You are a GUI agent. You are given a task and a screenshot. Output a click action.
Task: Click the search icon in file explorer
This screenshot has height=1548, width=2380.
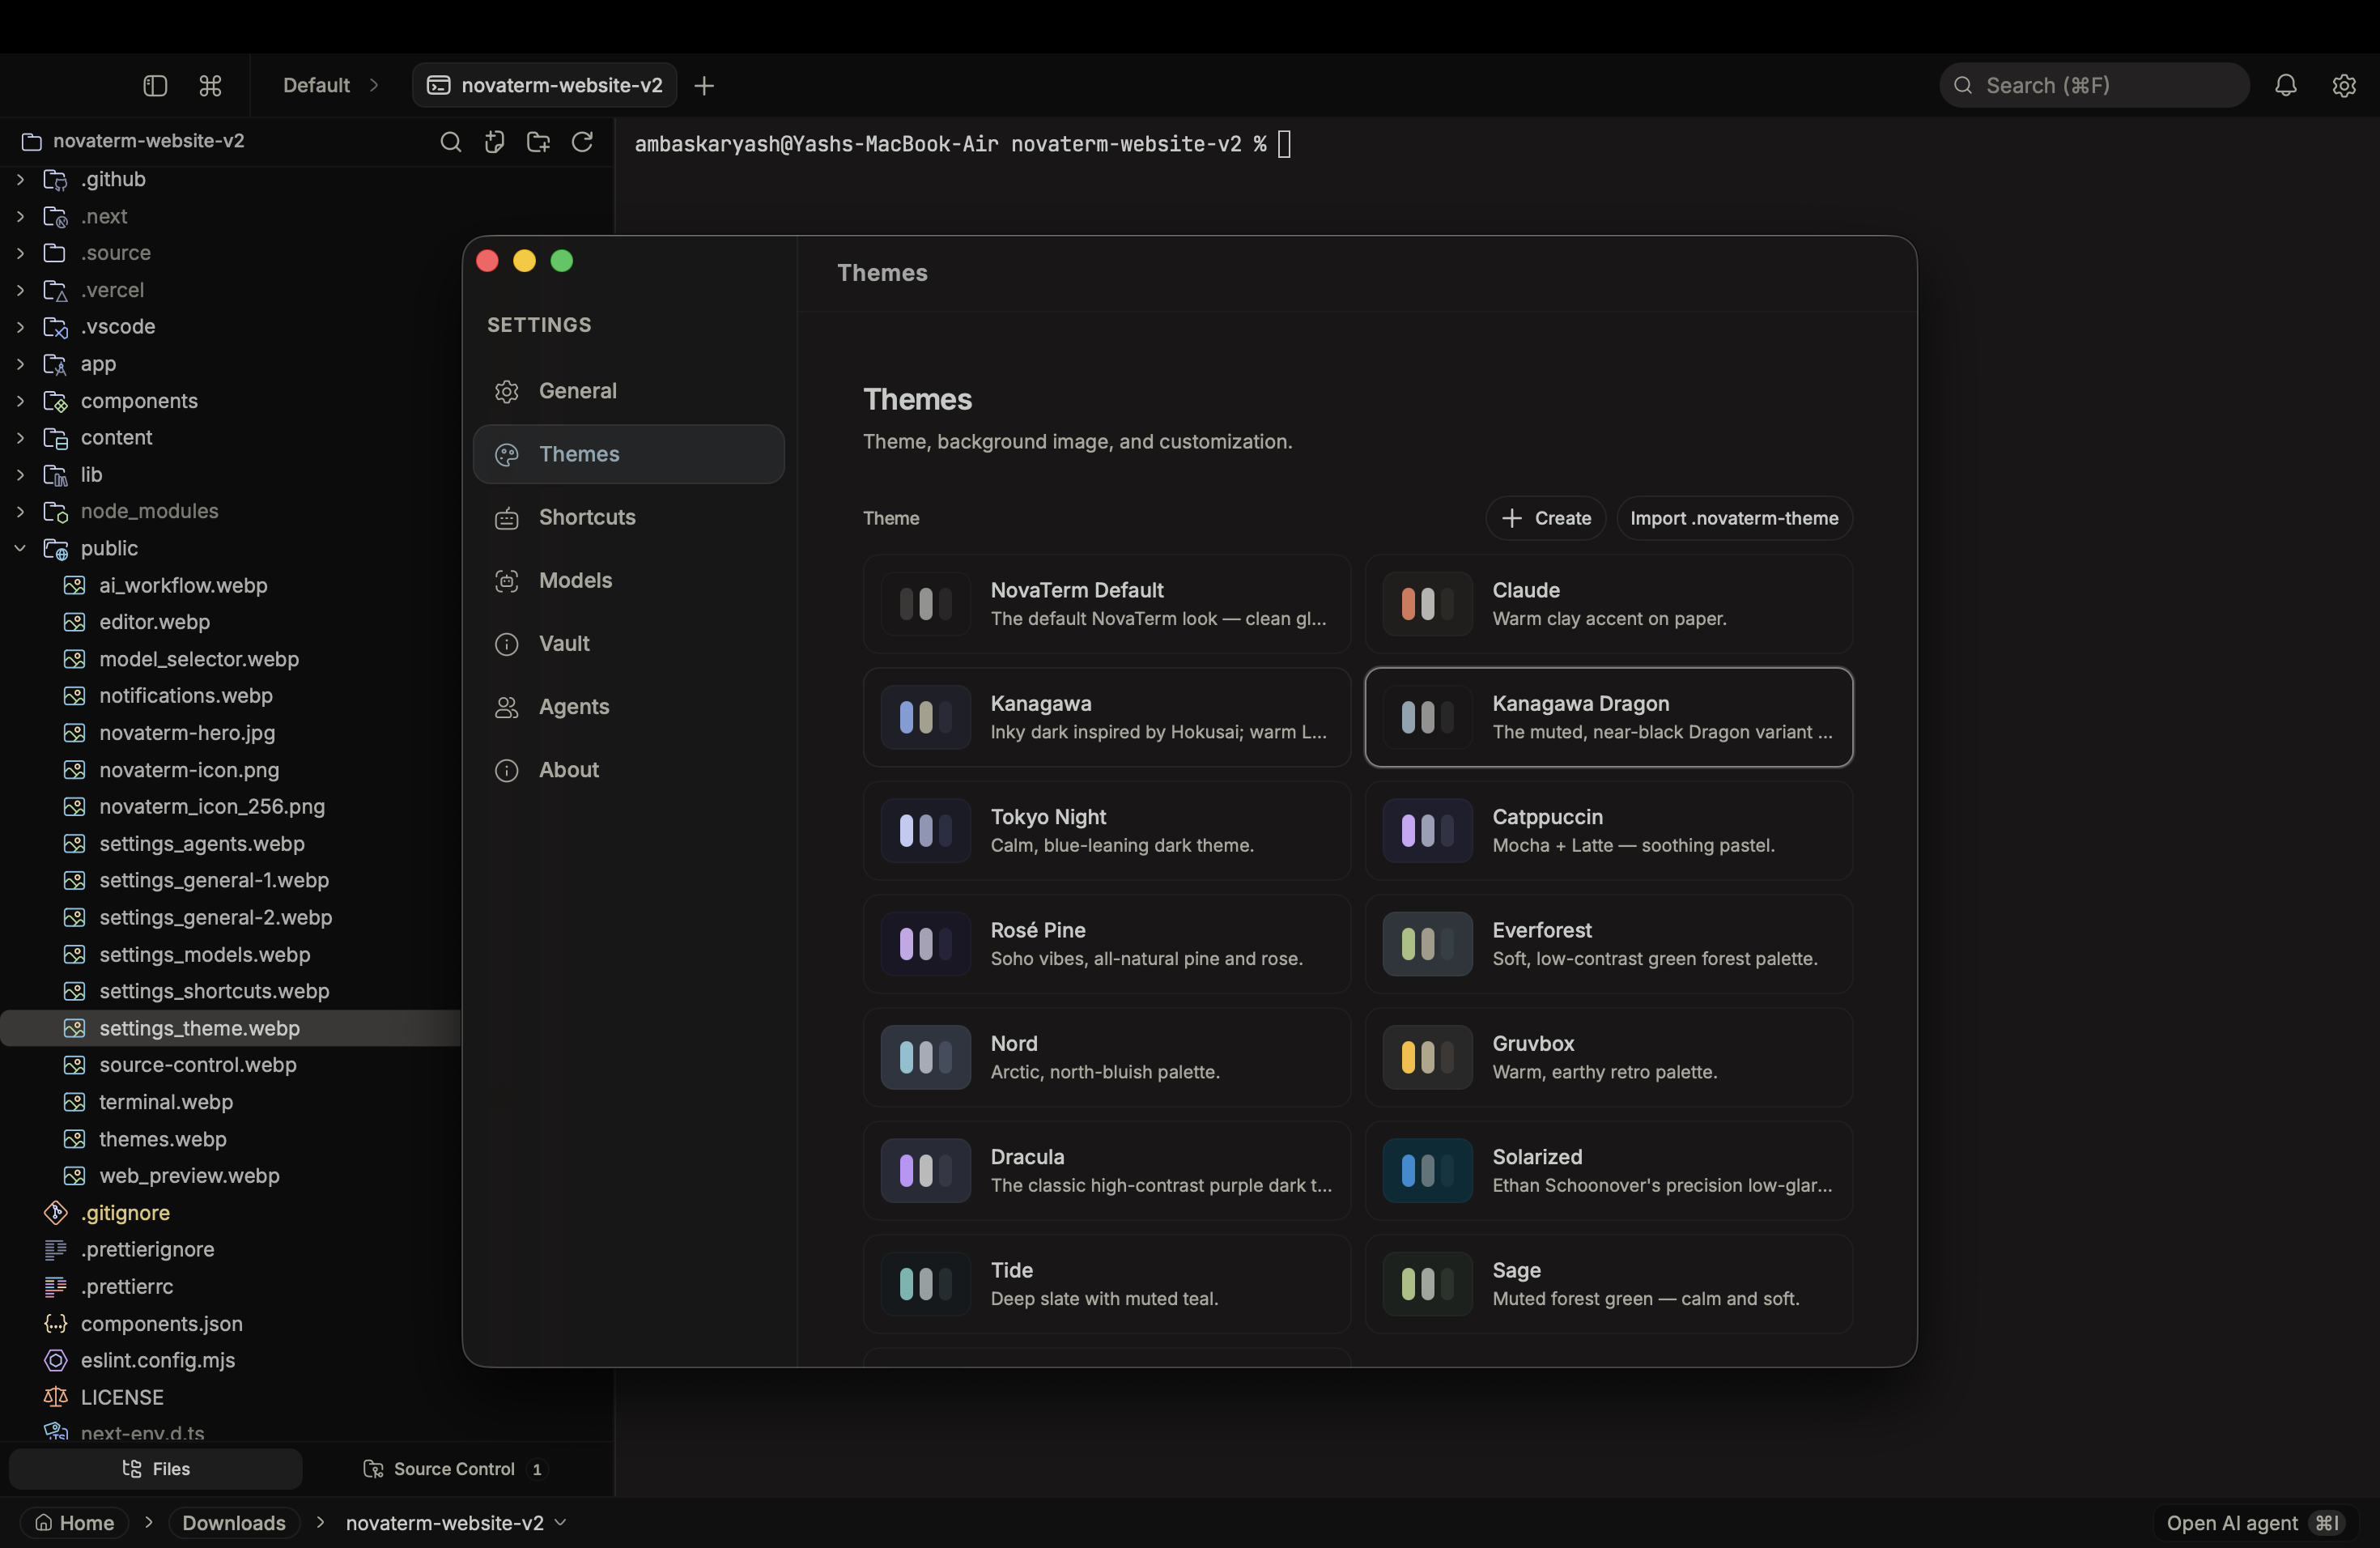pyautogui.click(x=451, y=142)
